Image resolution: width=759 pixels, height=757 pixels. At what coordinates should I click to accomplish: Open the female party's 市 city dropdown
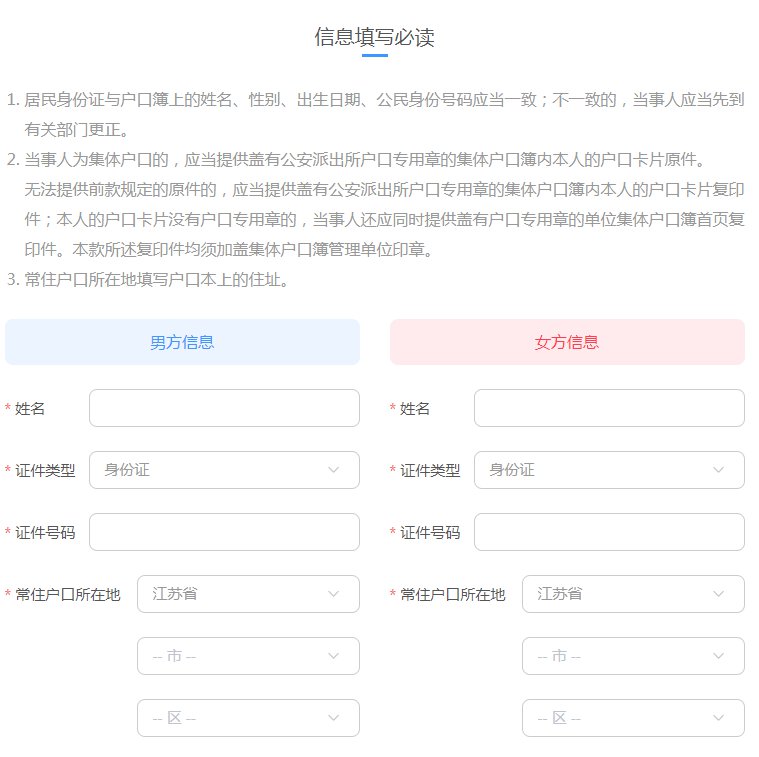[633, 656]
